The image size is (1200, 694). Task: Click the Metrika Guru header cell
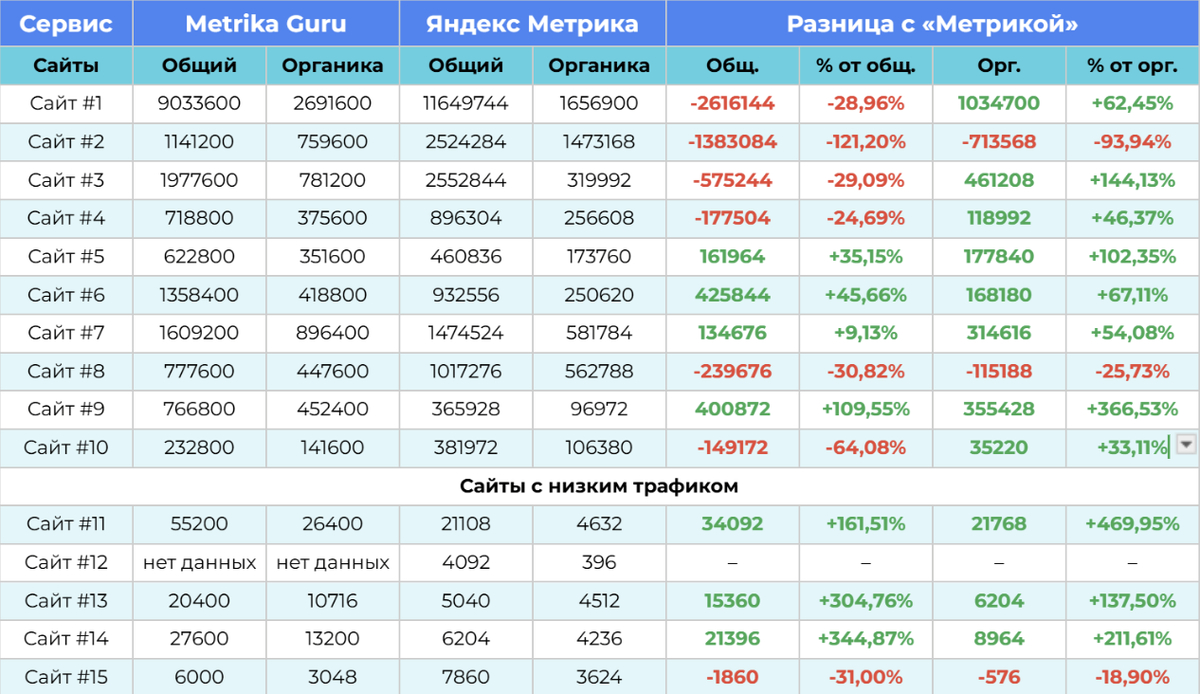(266, 24)
